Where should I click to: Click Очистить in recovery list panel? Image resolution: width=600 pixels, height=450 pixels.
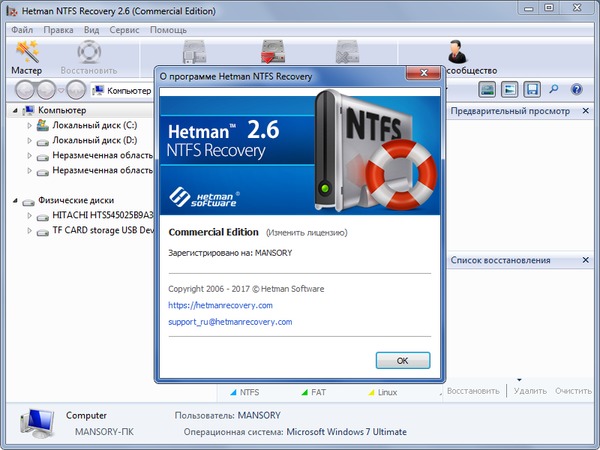(x=573, y=391)
